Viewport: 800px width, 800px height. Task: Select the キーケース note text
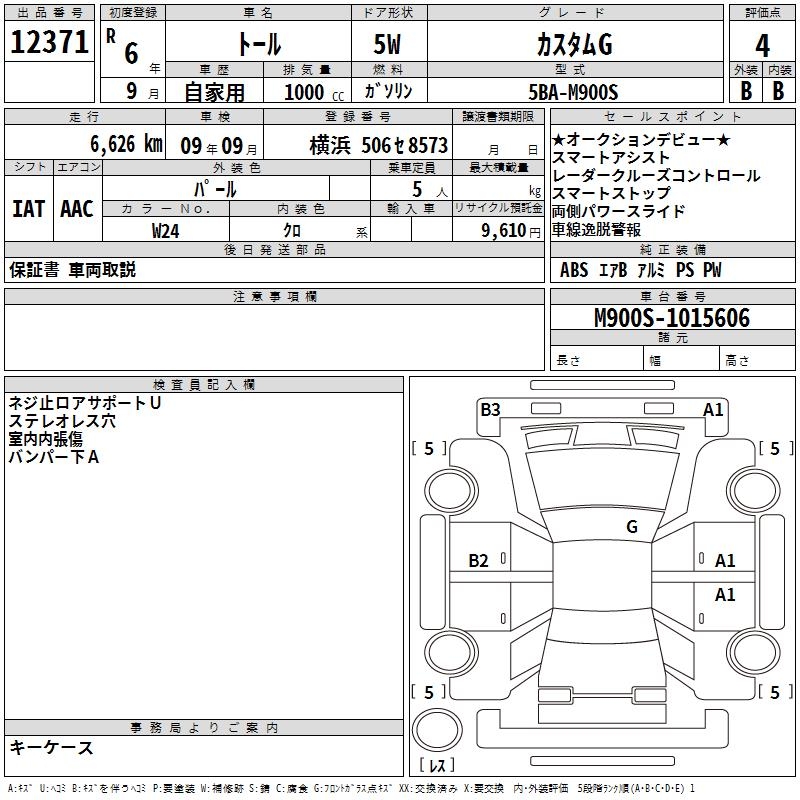click(52, 747)
